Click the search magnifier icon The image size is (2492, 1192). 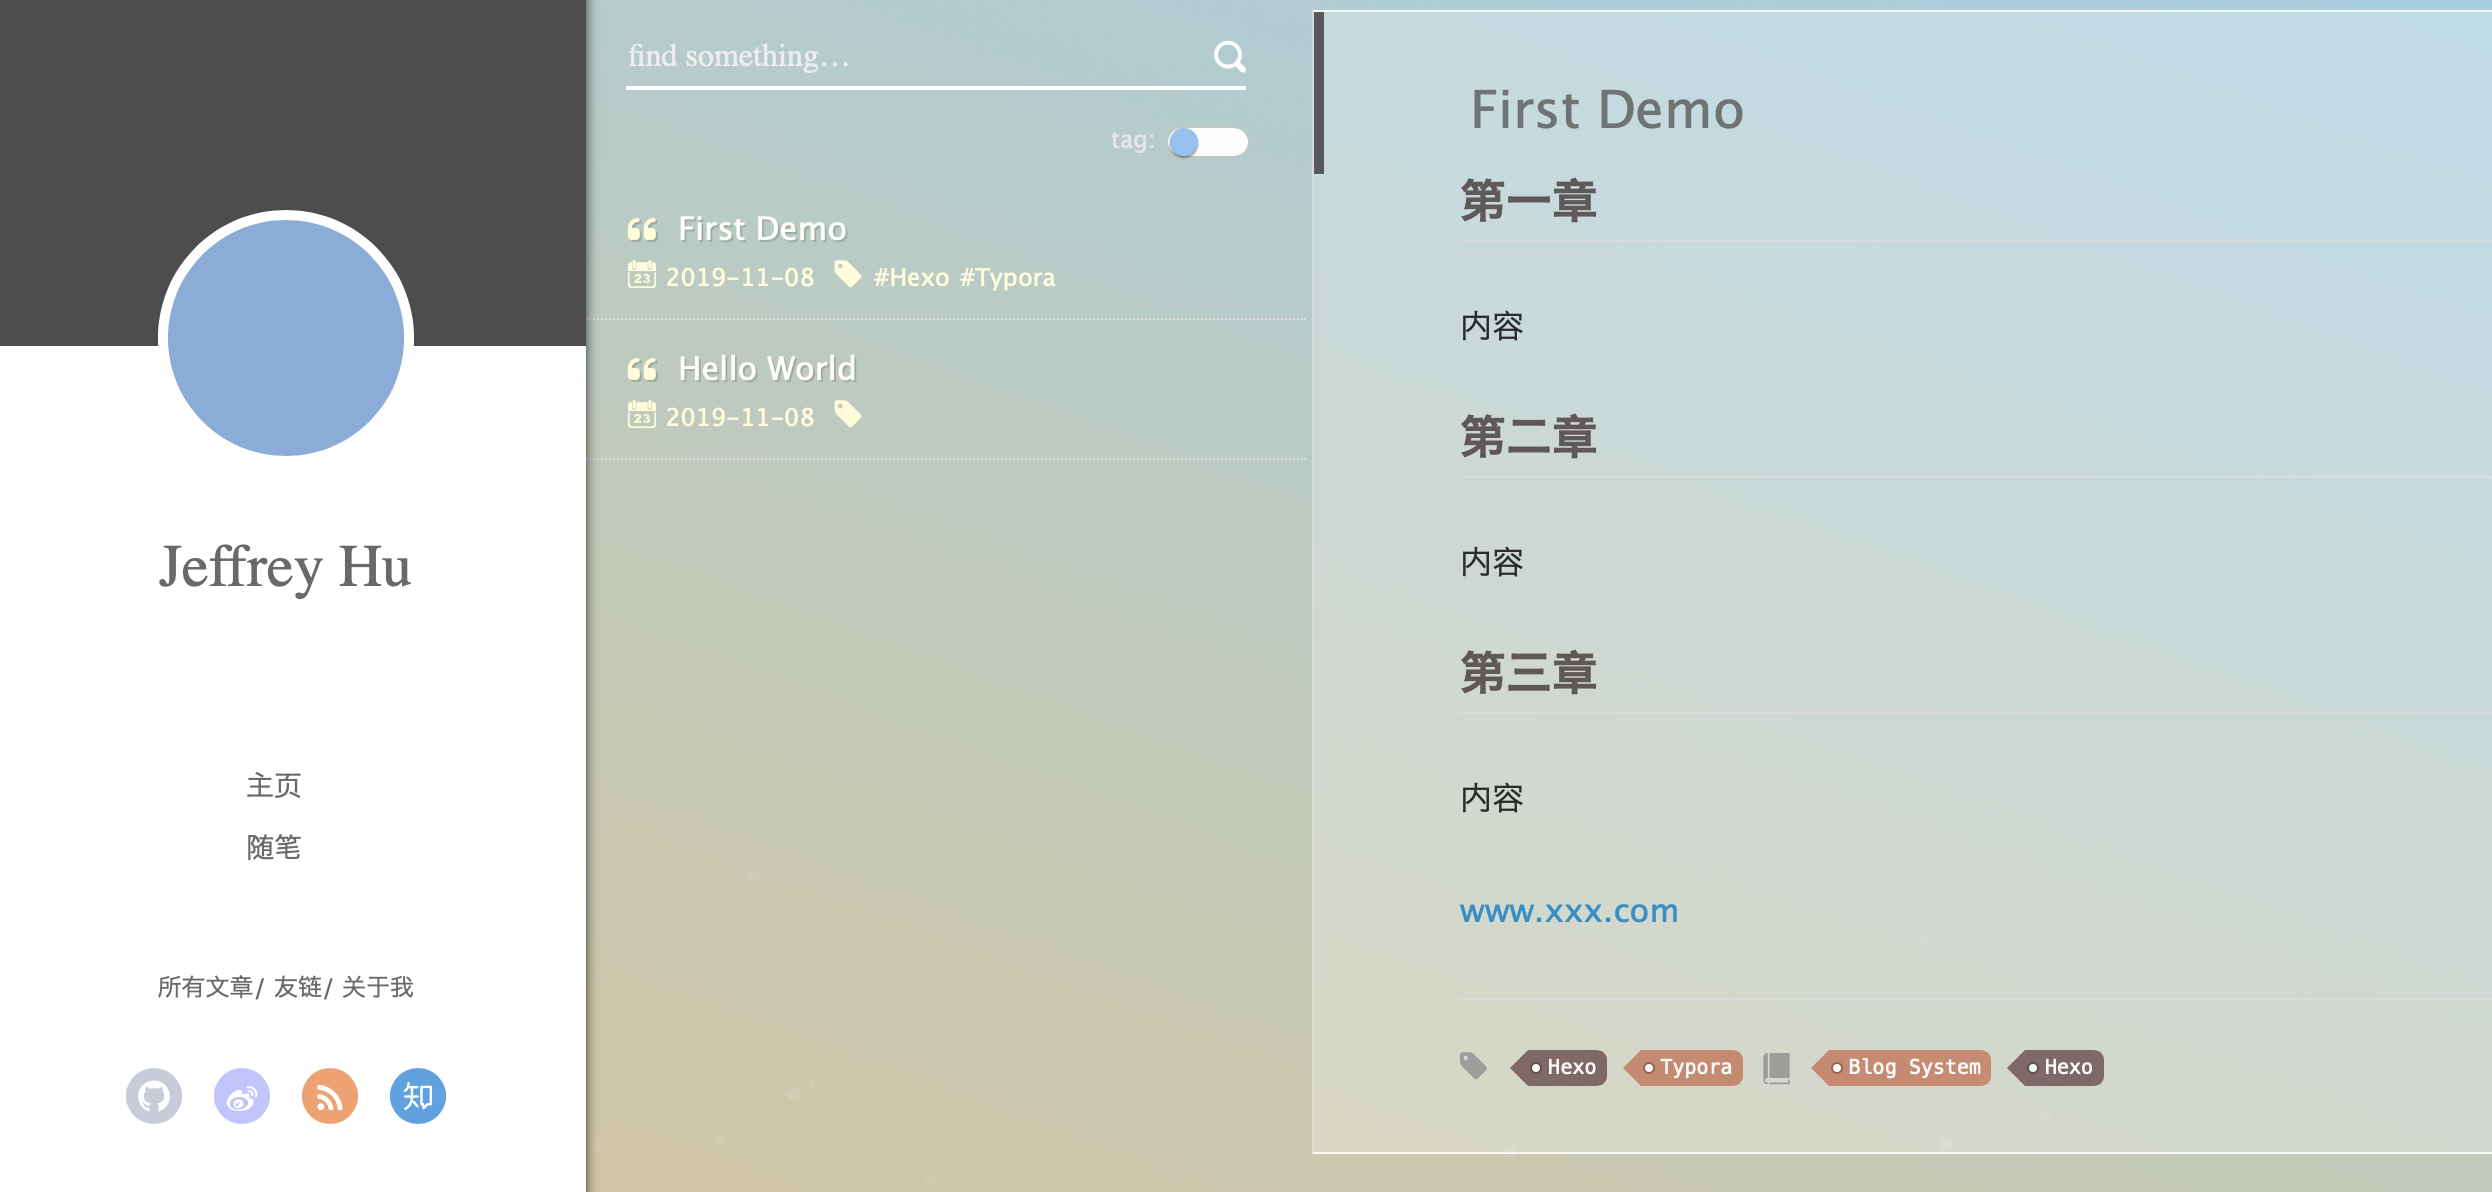click(1229, 57)
